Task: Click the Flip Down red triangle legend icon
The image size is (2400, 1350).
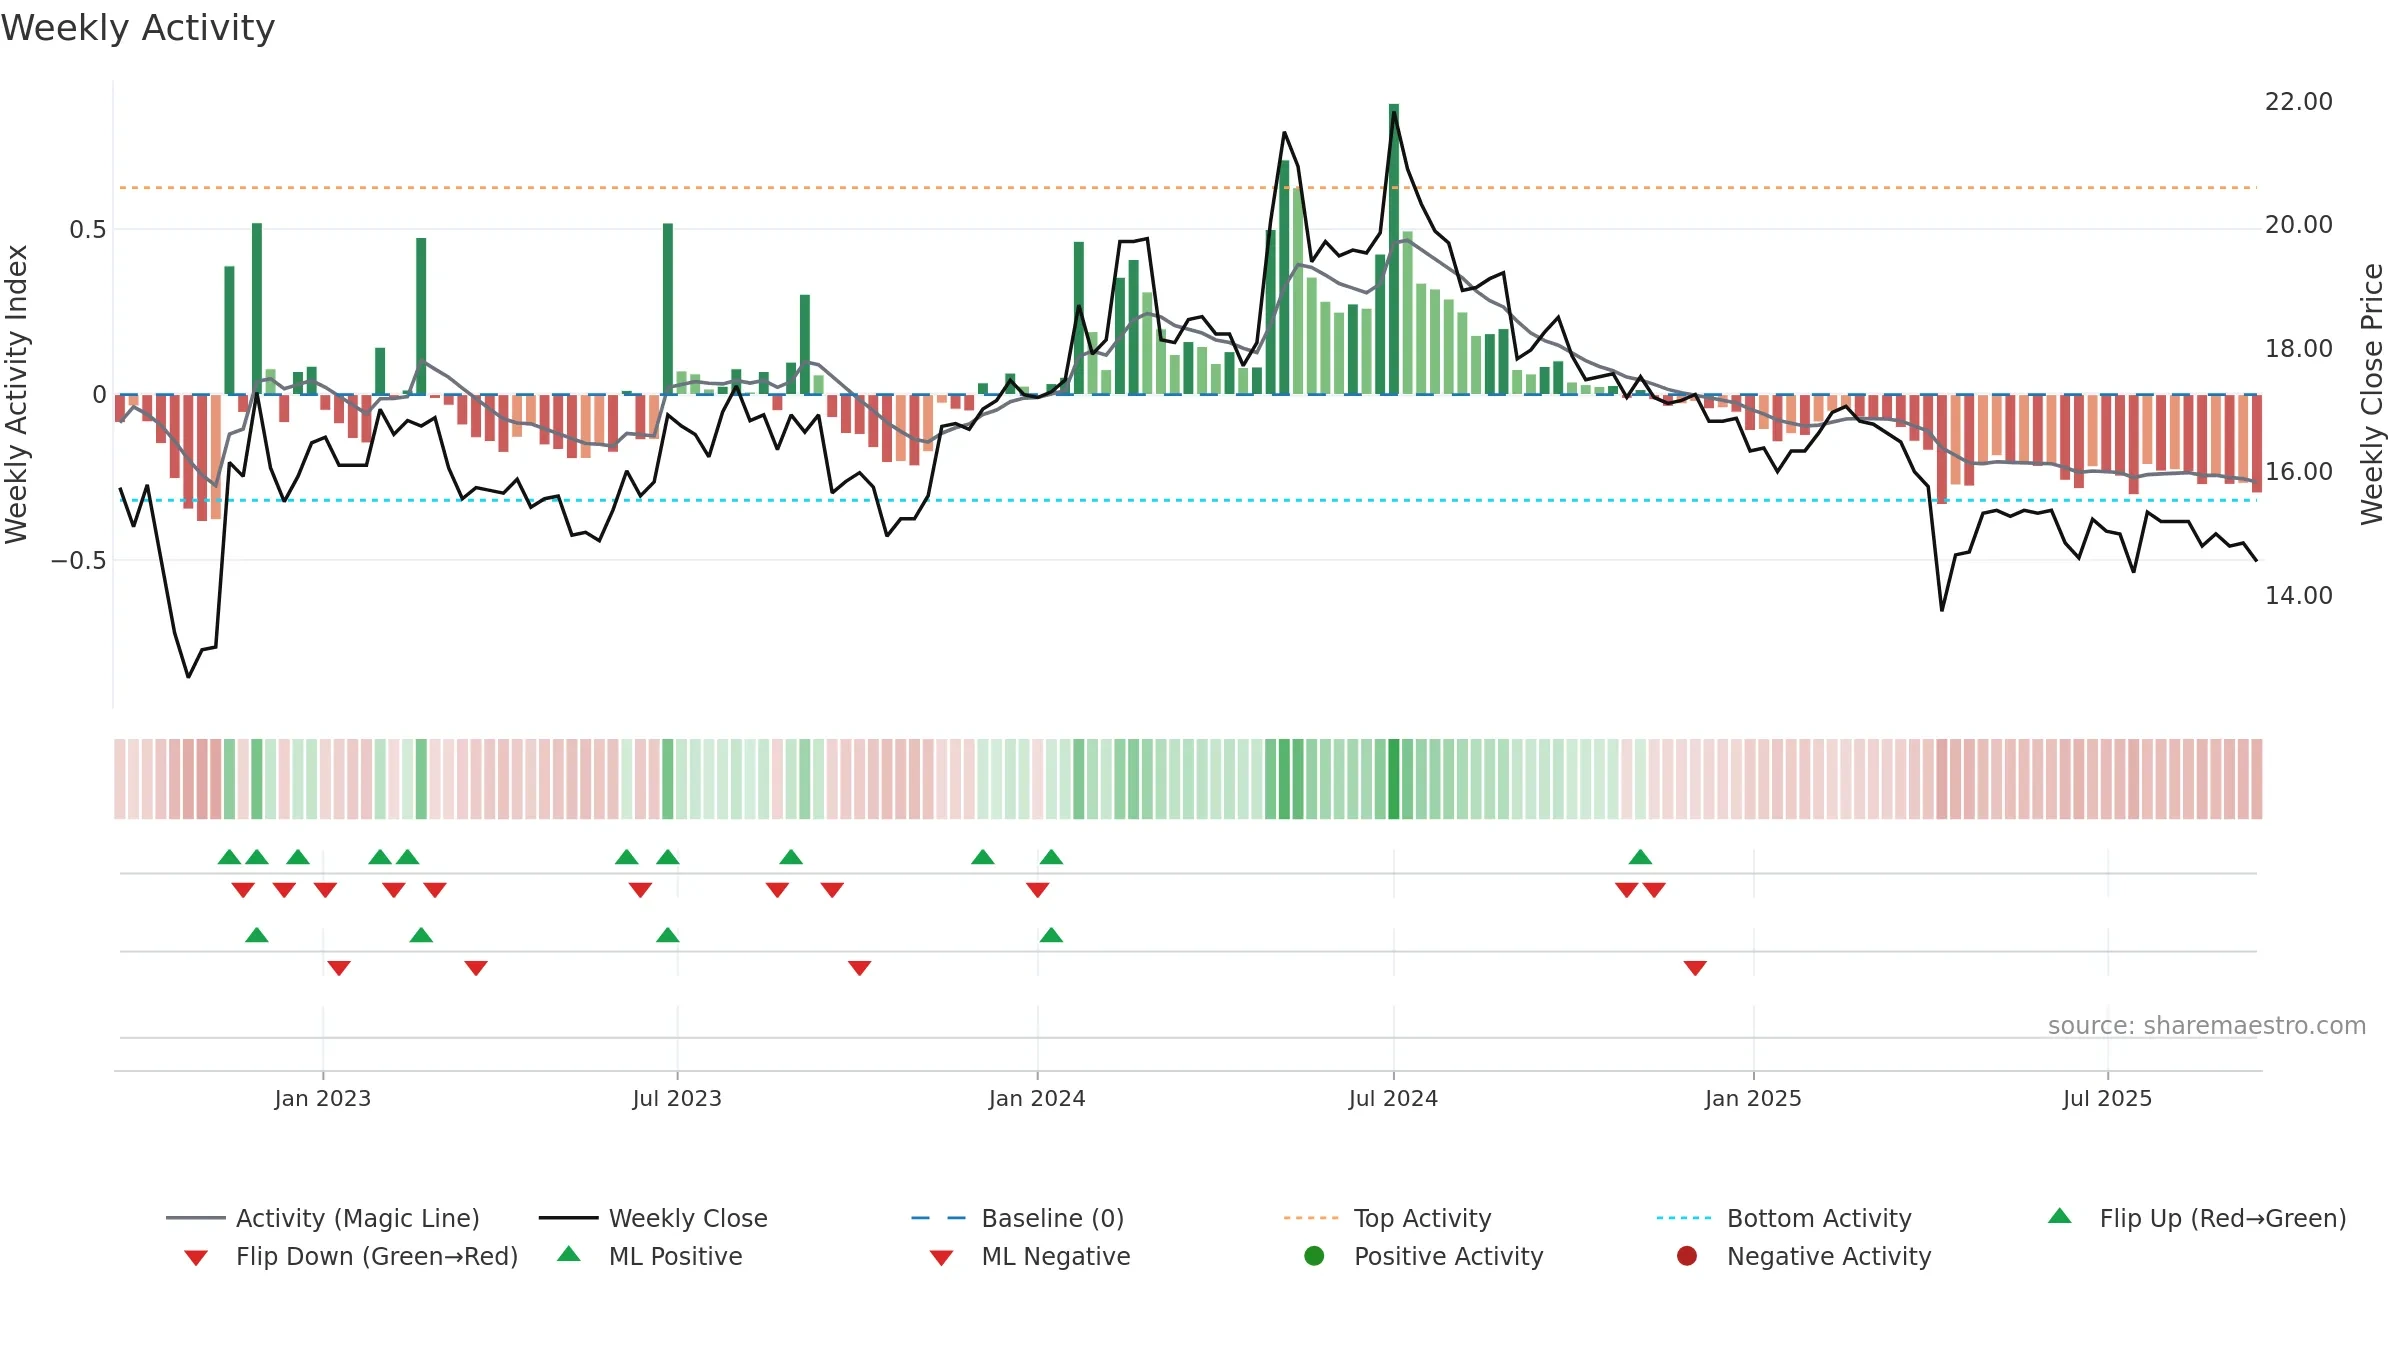Action: [196, 1258]
